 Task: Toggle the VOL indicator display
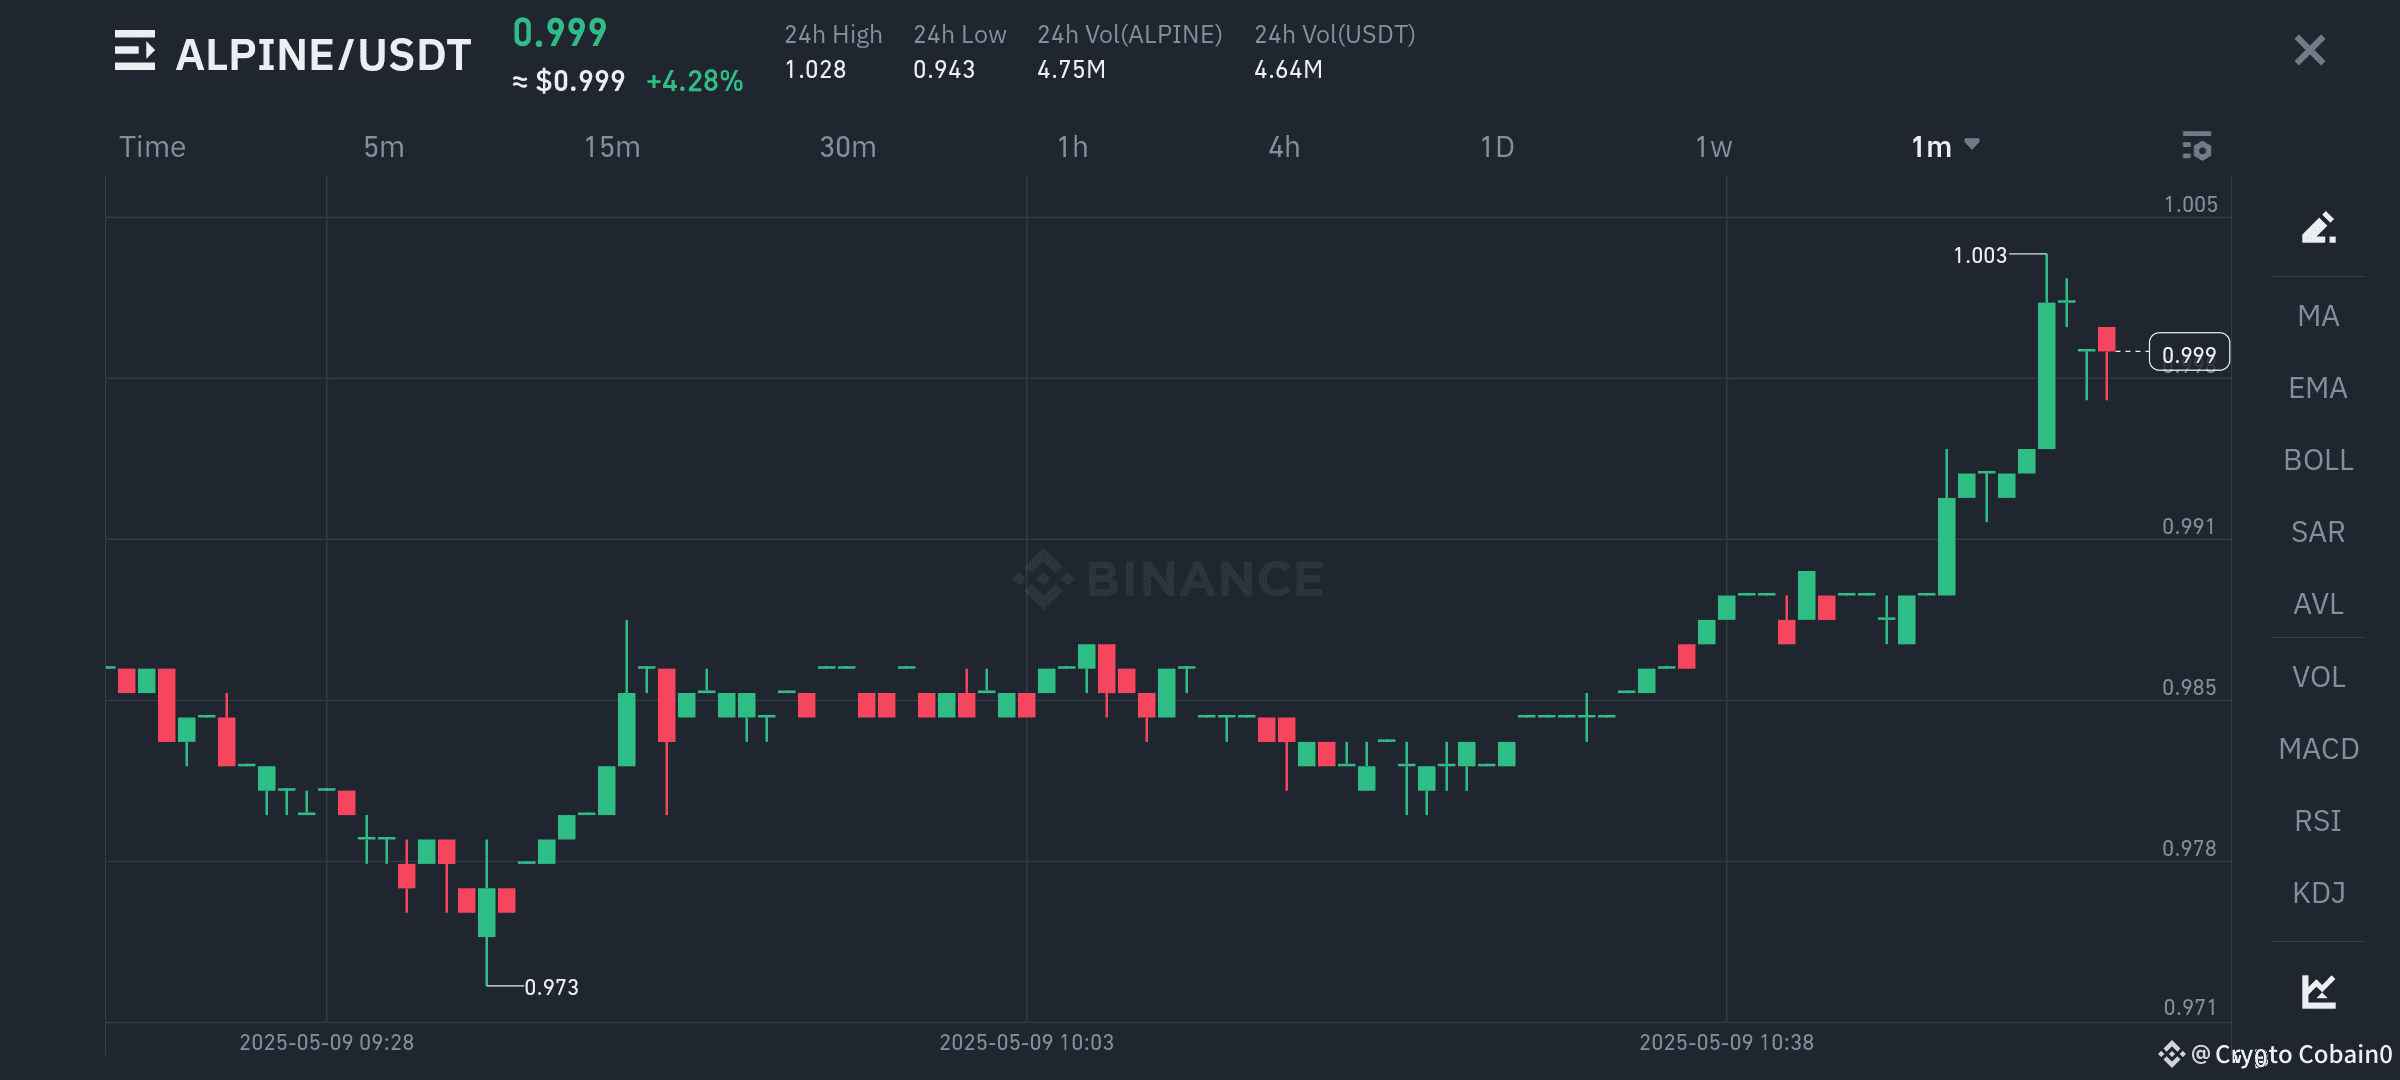pos(2318,676)
